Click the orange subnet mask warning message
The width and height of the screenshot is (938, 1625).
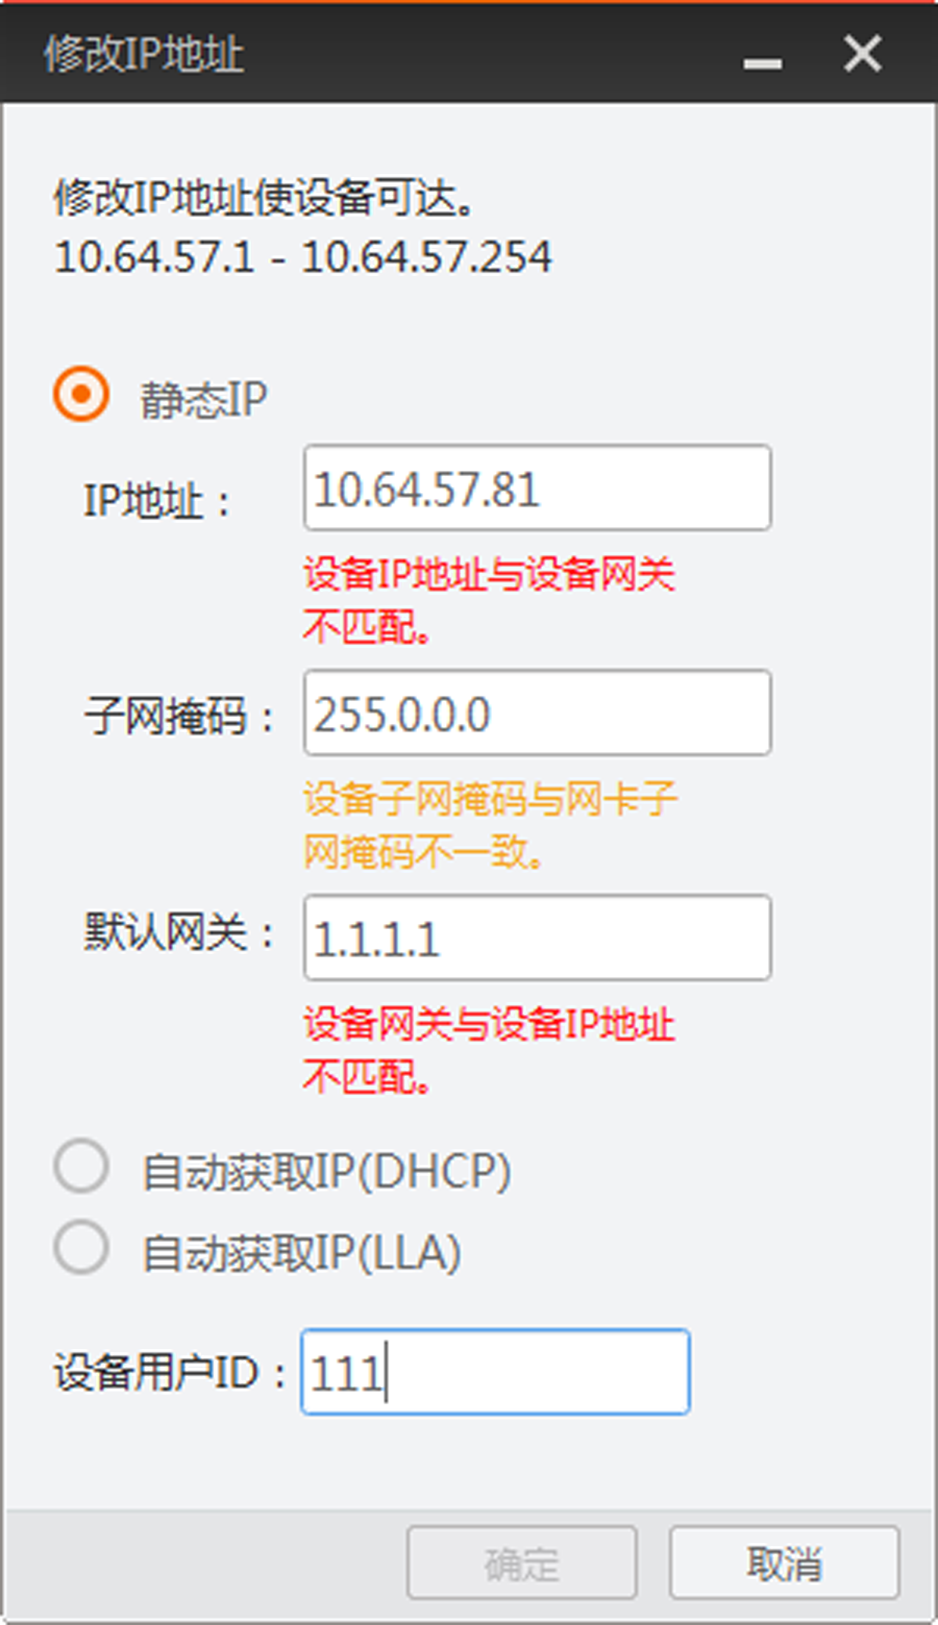[x=490, y=826]
